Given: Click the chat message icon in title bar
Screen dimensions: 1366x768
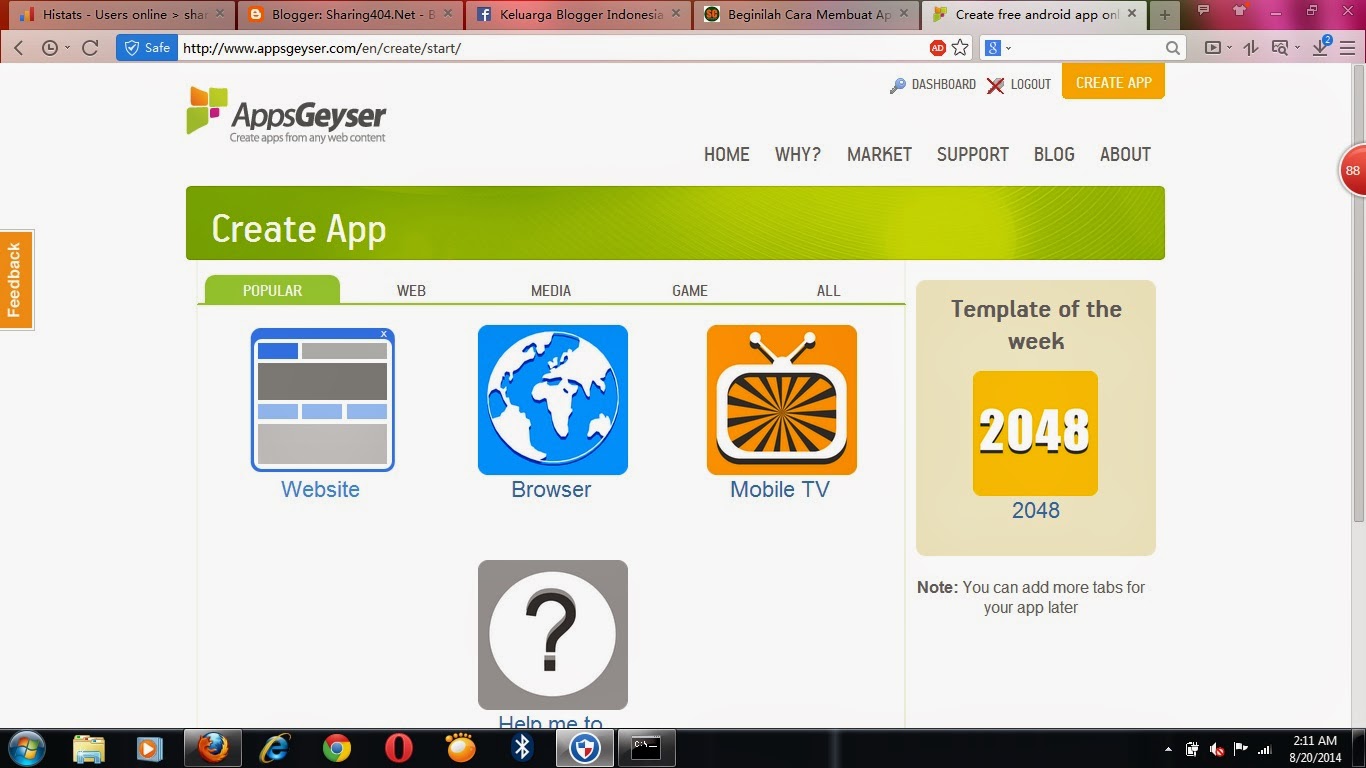Looking at the screenshot, I should (x=1204, y=10).
